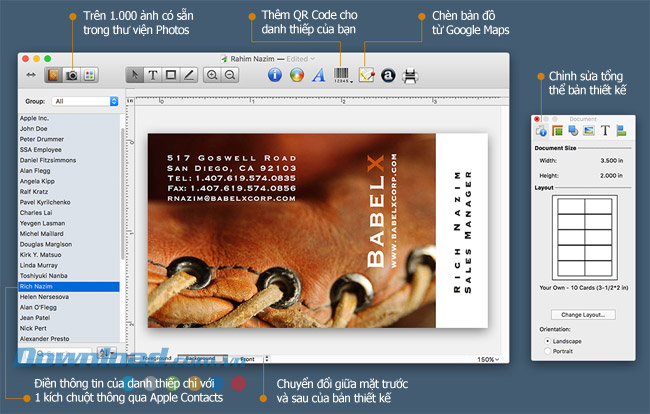Select Portrait orientation
The image size is (650, 414).
click(548, 351)
